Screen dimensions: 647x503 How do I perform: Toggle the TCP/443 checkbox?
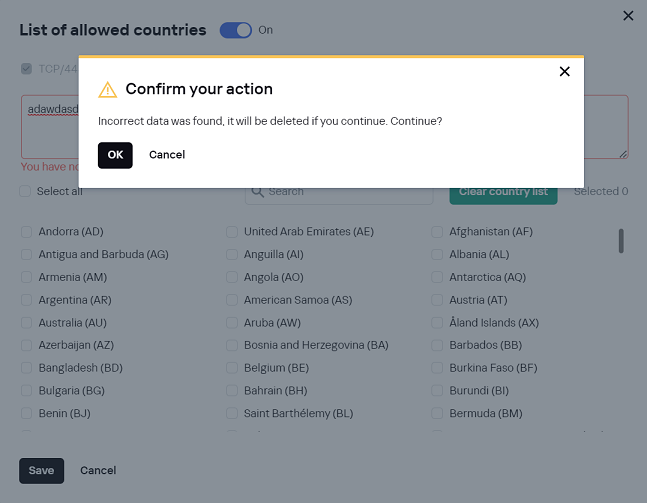coord(27,69)
